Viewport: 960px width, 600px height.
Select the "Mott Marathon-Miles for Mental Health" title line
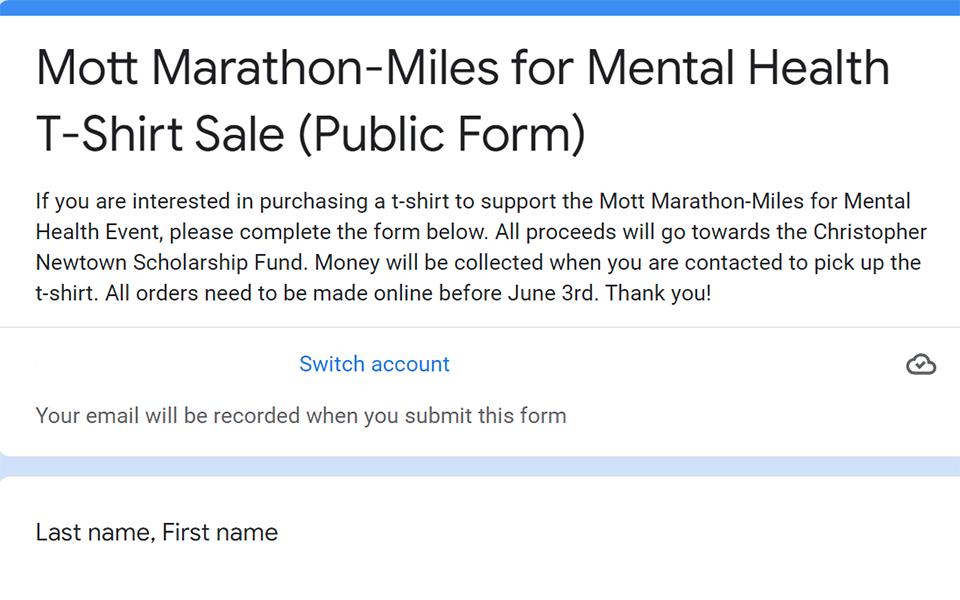click(463, 68)
